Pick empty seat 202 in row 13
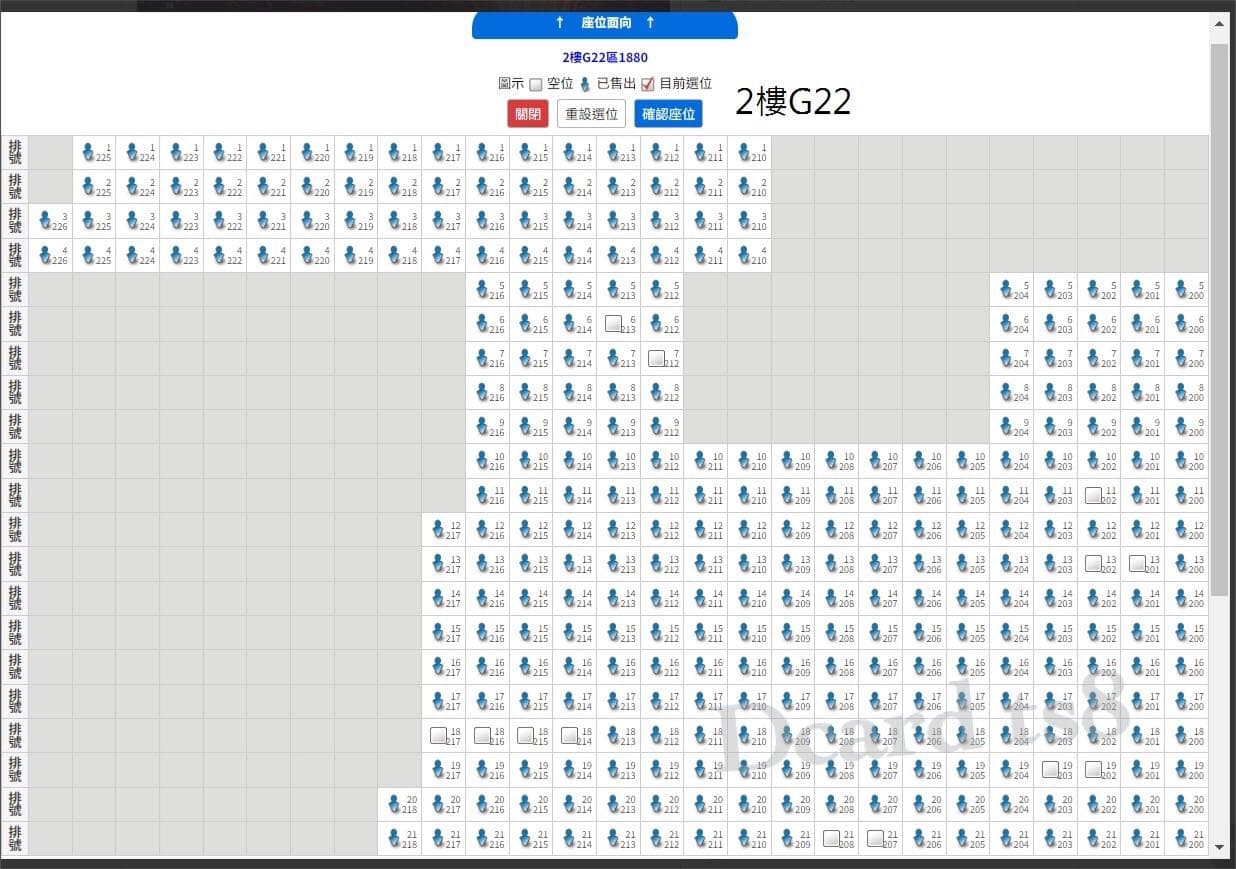The height and width of the screenshot is (869, 1236). pyautogui.click(x=1094, y=563)
